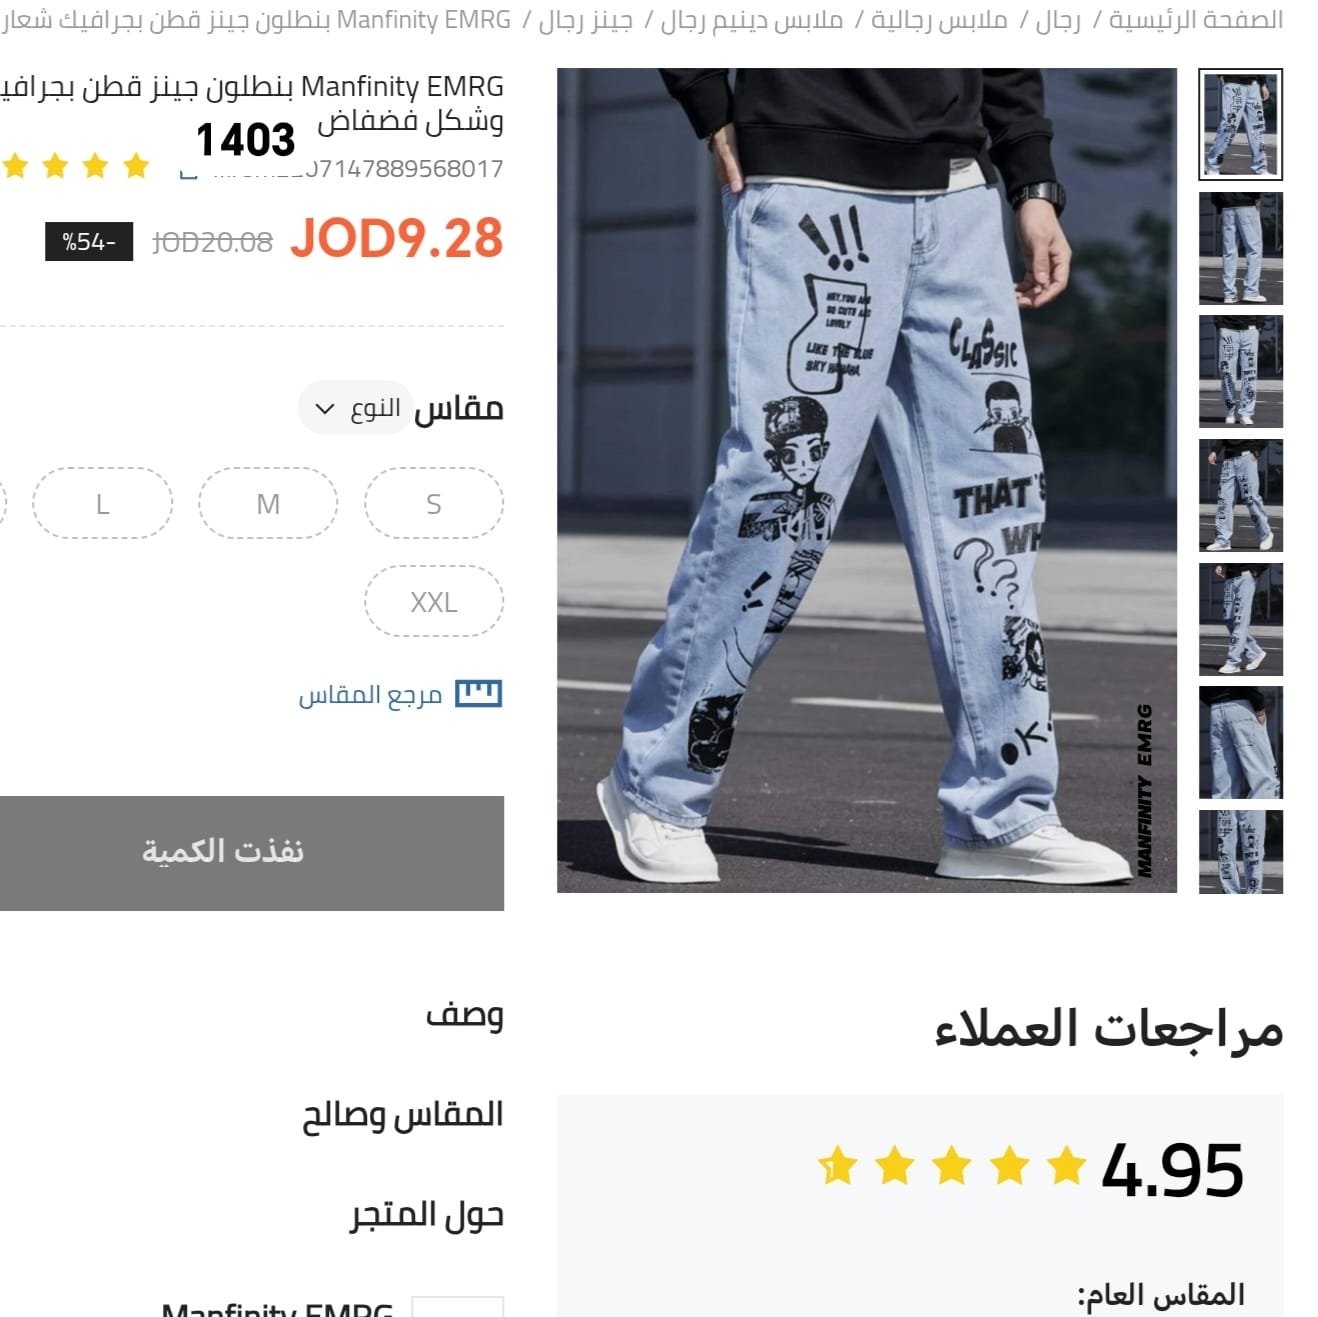This screenshot has height=1317, width=1318.
Task: Click the copy icon beside the SKU number
Action: 187,174
